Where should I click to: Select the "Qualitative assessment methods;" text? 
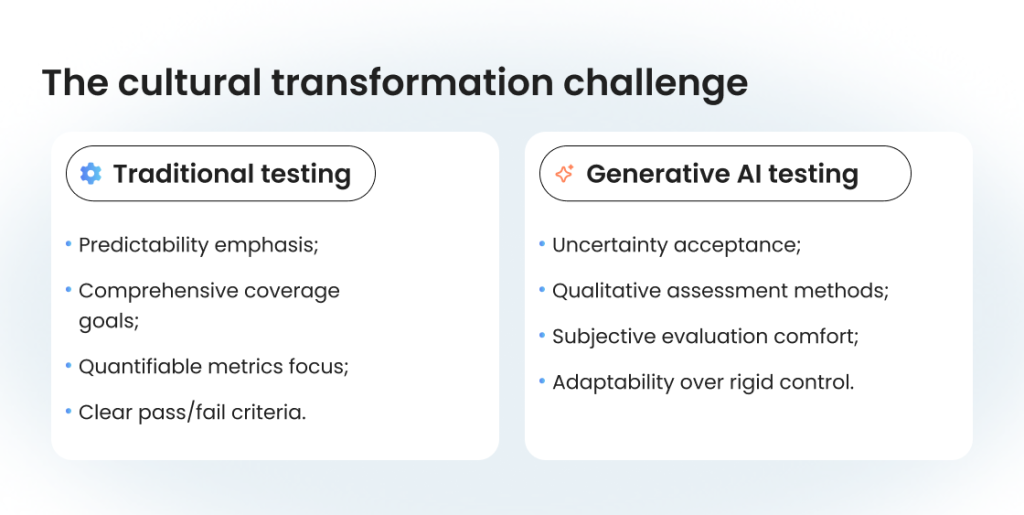pyautogui.click(x=720, y=291)
